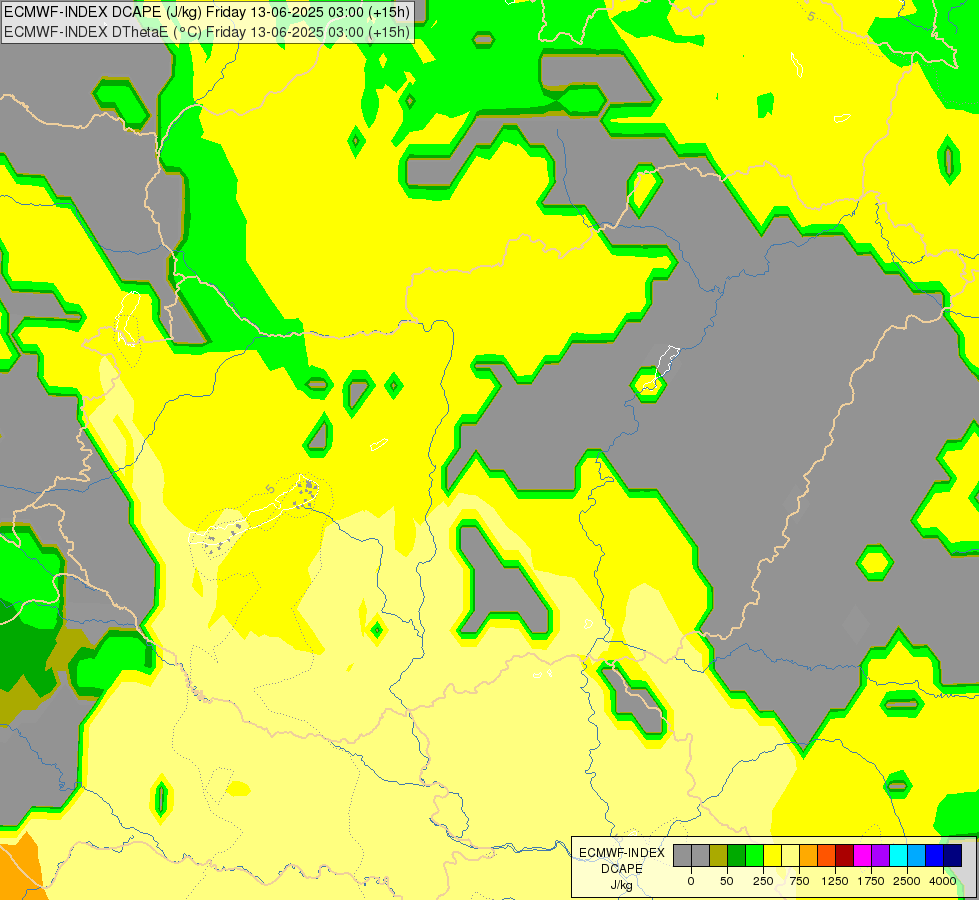Select the dark green legend swatch
Image resolution: width=979 pixels, height=900 pixels.
(x=737, y=855)
